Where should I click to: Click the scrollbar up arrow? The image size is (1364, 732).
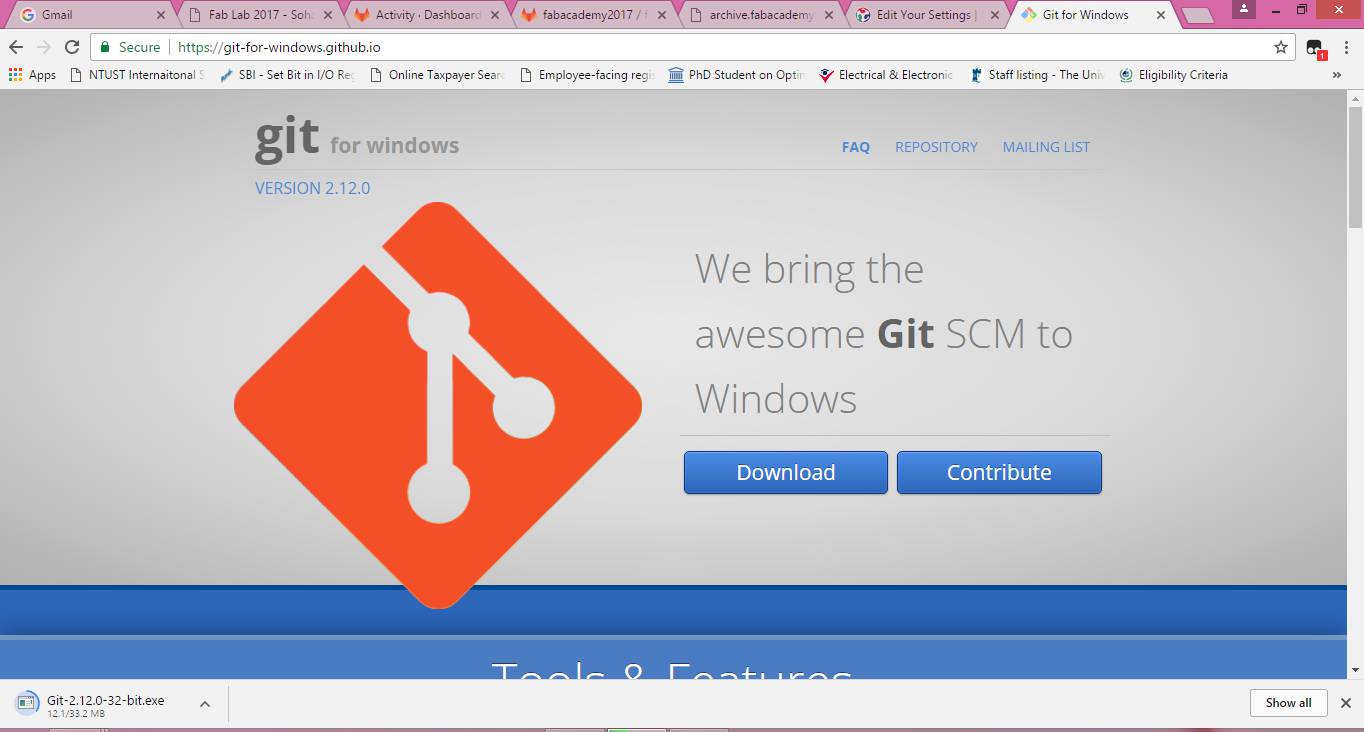[x=1356, y=98]
